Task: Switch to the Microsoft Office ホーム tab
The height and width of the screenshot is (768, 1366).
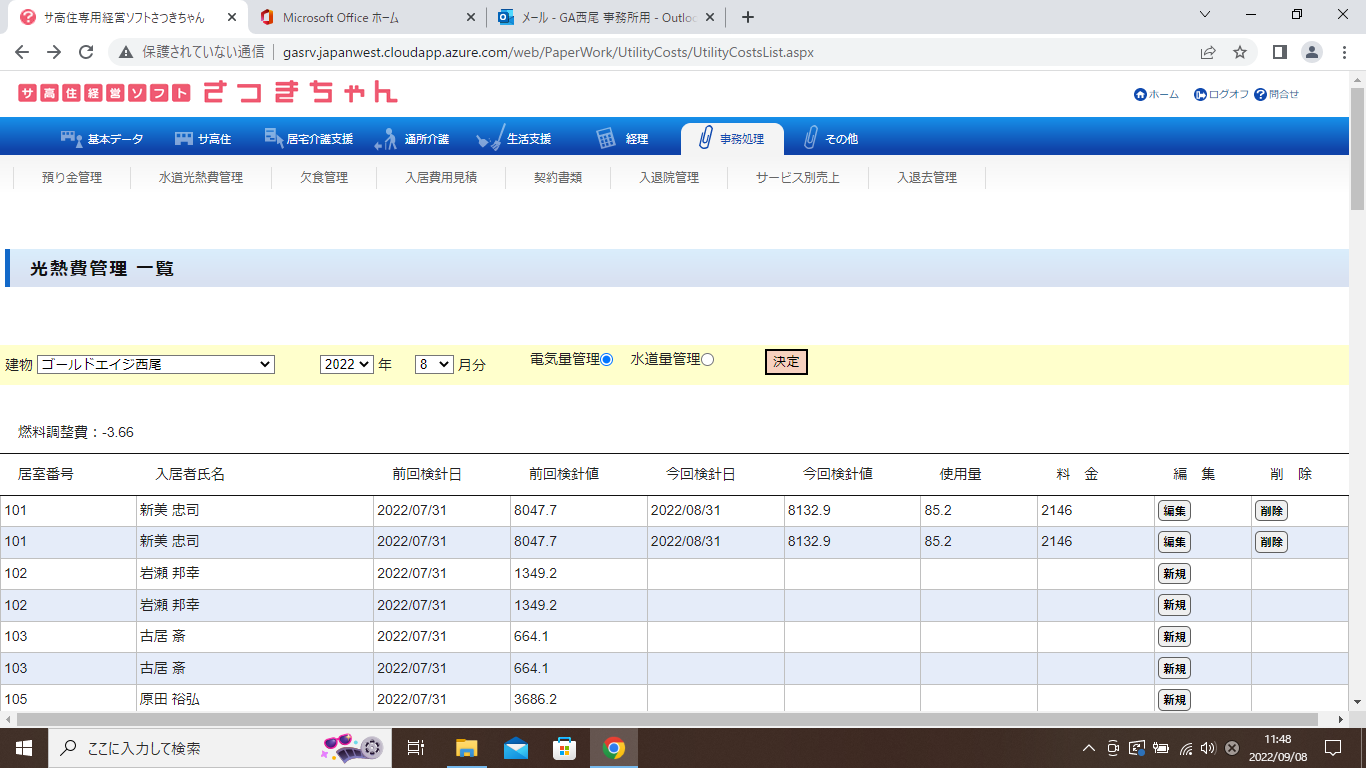Action: click(x=365, y=17)
